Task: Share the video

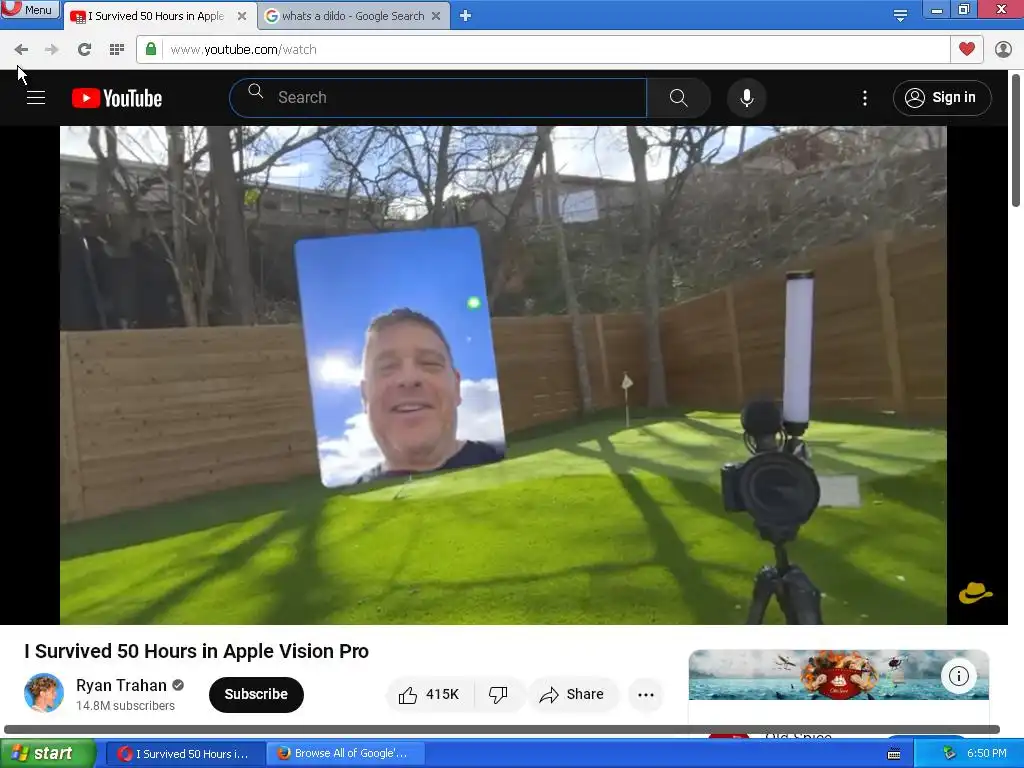Action: (x=571, y=695)
